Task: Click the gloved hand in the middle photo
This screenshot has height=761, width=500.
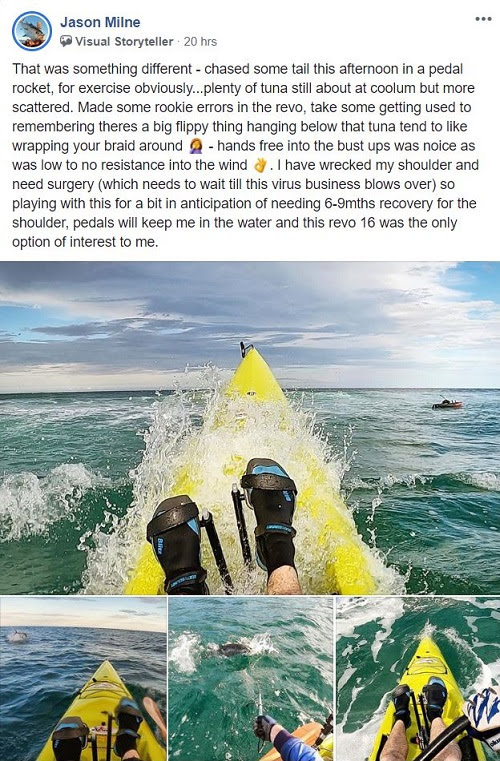Action: (265, 728)
